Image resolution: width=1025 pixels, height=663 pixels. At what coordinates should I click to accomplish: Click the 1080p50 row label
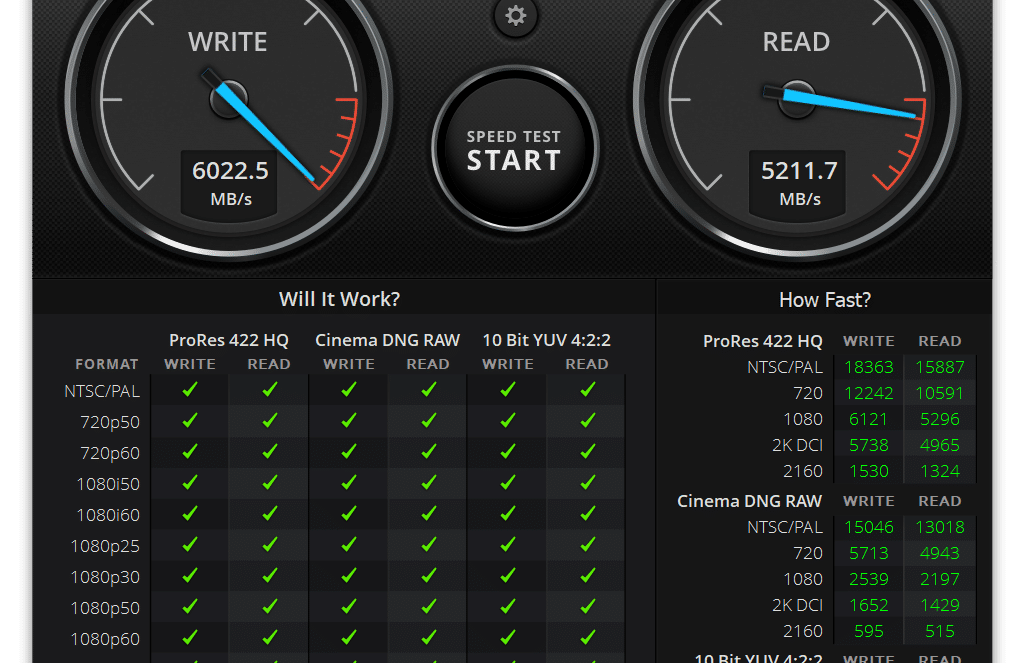click(105, 607)
